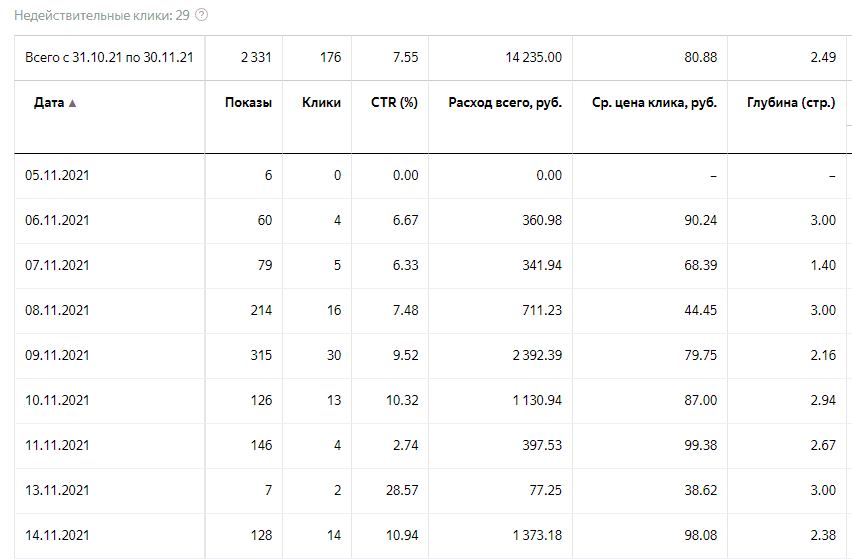The width and height of the screenshot is (852, 559).
Task: Click the Дата sort arrow
Action: click(x=72, y=103)
